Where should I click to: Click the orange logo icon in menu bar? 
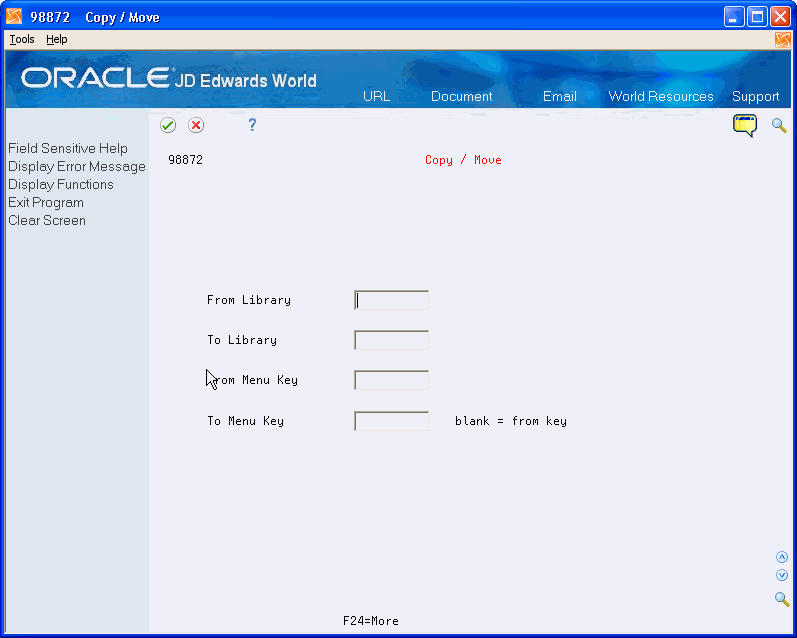pyautogui.click(x=783, y=40)
